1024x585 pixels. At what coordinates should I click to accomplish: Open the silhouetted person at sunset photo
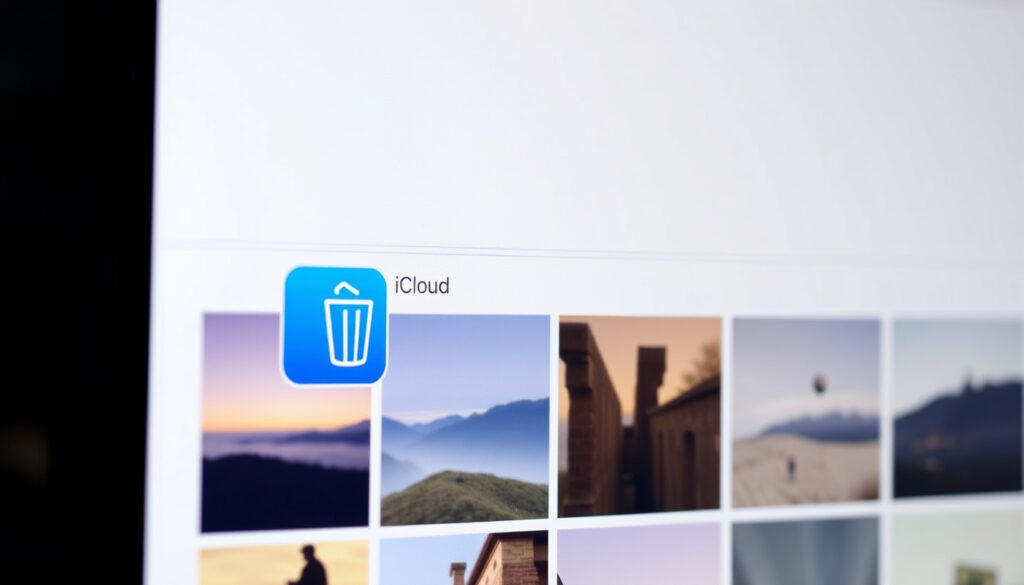tap(284, 563)
